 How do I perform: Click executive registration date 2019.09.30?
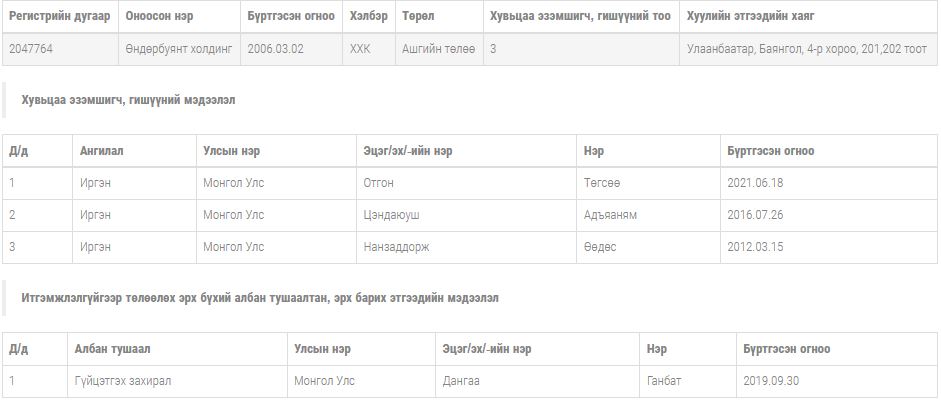click(771, 381)
